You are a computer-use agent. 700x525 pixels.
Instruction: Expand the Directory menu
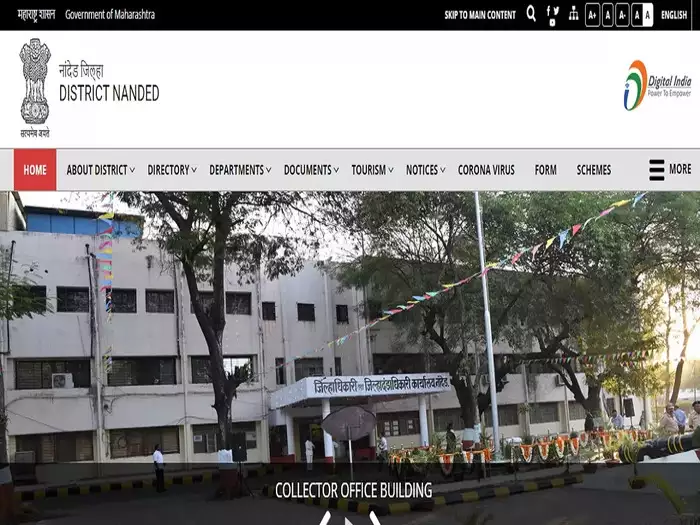(x=172, y=170)
